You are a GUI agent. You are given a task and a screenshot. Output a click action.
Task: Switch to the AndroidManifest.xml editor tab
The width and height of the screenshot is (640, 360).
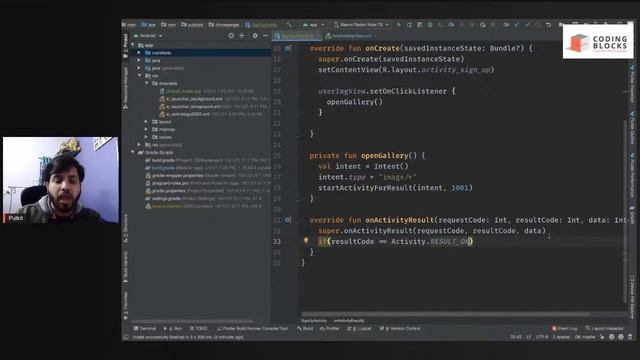(x=351, y=36)
